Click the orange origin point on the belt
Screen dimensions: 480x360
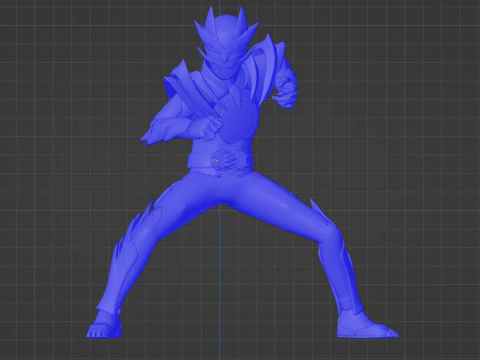pyautogui.click(x=217, y=161)
